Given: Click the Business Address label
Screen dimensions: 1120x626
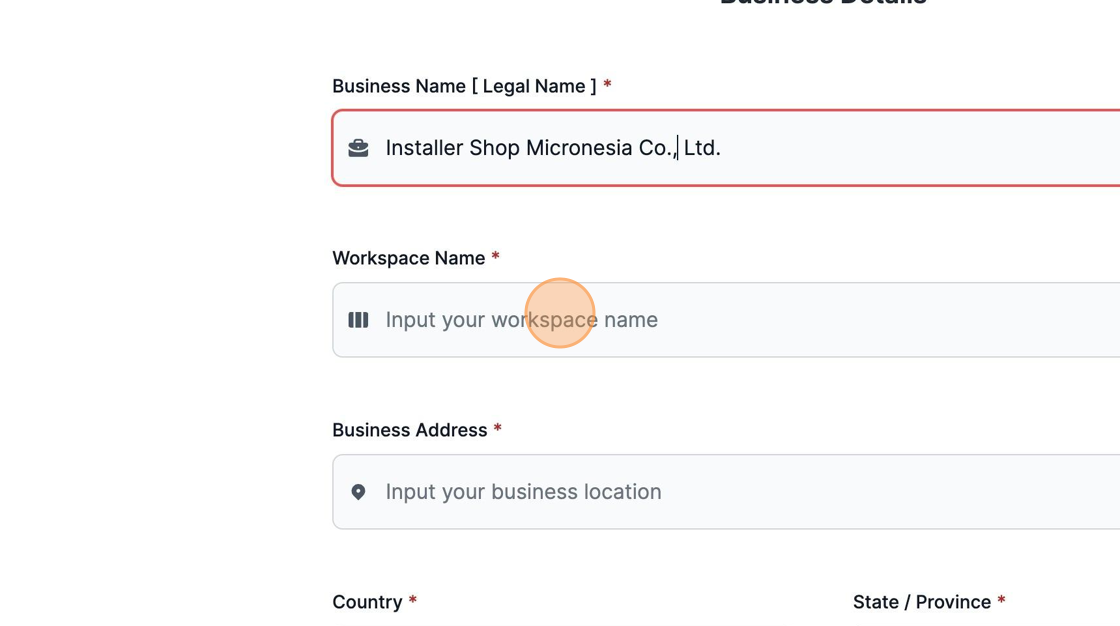Looking at the screenshot, I should tap(409, 430).
